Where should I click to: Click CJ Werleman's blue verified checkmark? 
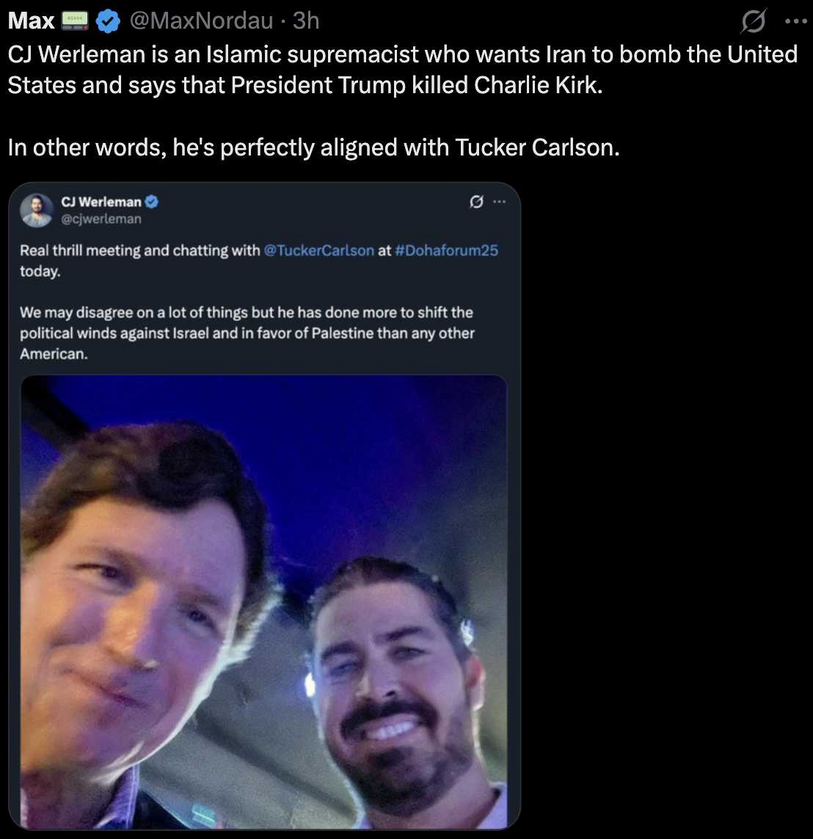[152, 202]
